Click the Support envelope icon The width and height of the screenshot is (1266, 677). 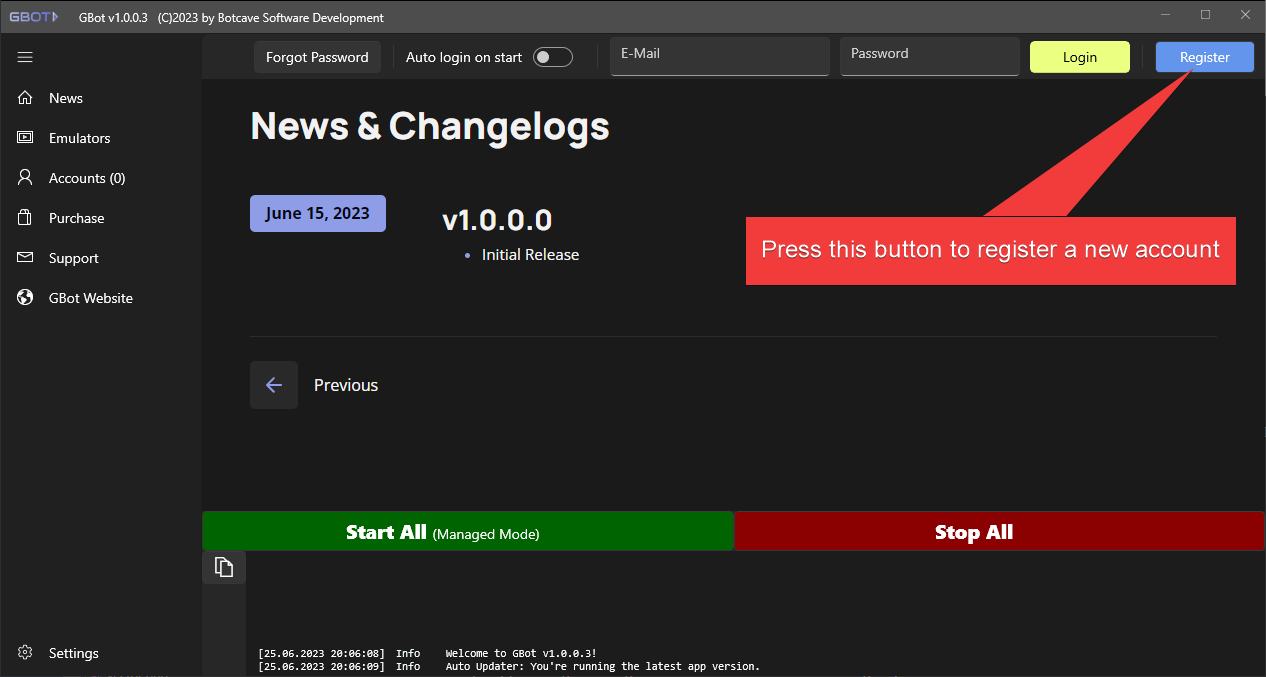pos(26,258)
